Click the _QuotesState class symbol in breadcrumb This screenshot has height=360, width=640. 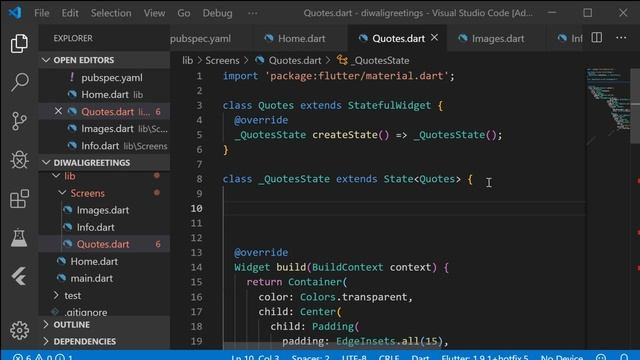pos(373,60)
